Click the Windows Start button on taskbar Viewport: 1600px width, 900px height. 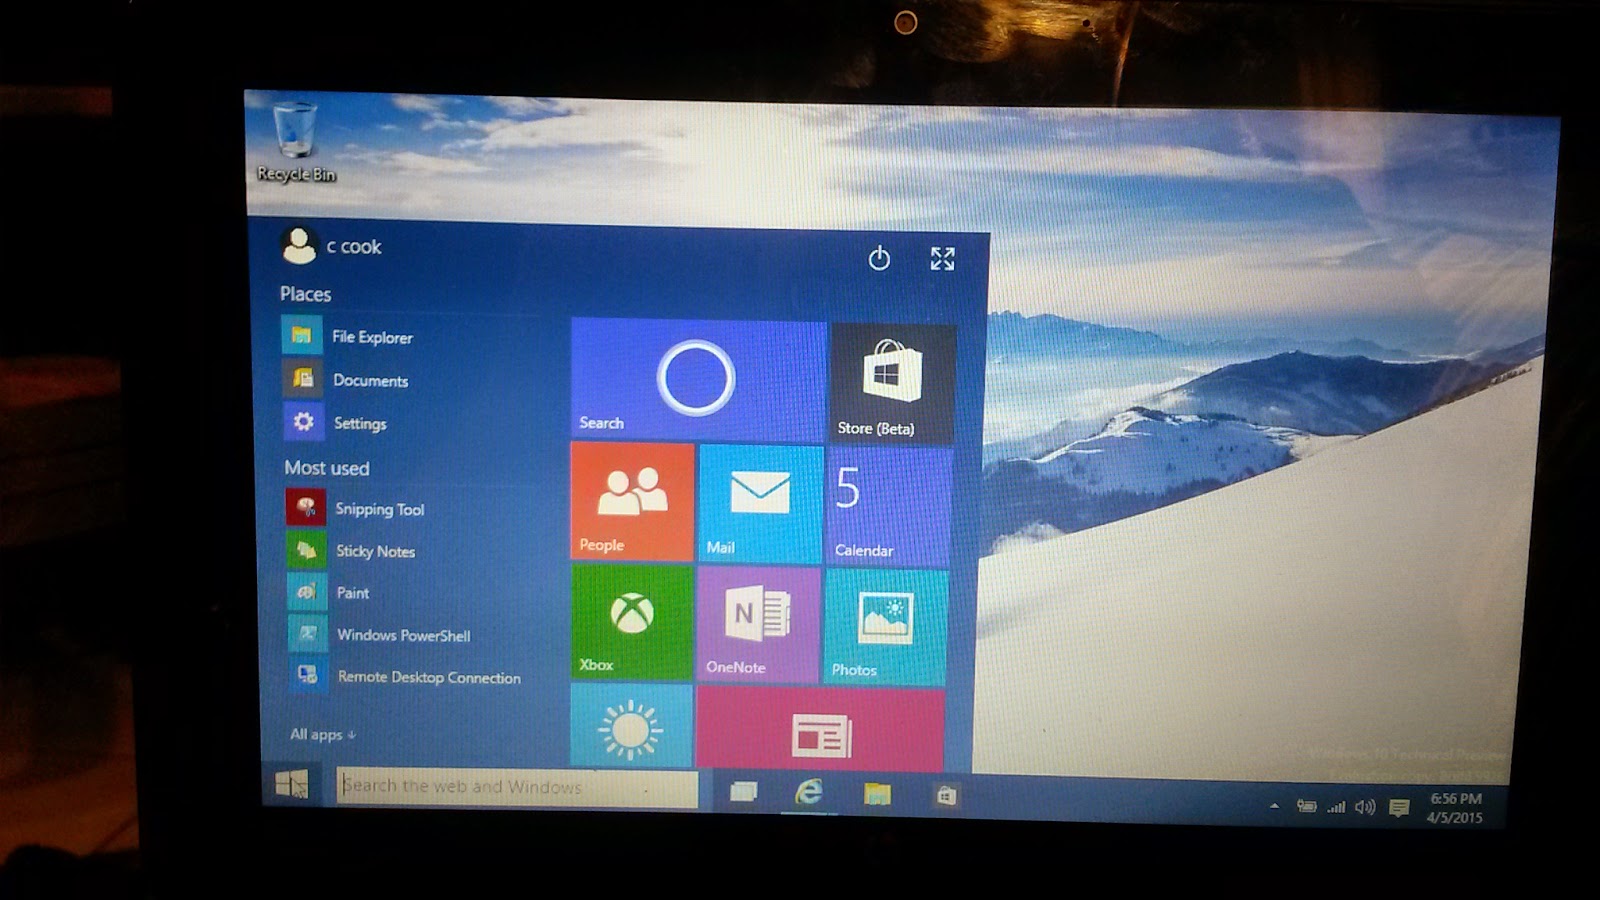click(x=292, y=785)
